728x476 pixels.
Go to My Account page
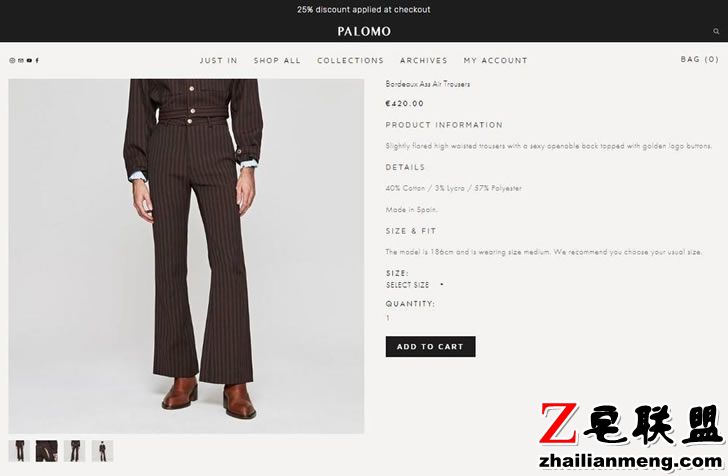click(495, 60)
